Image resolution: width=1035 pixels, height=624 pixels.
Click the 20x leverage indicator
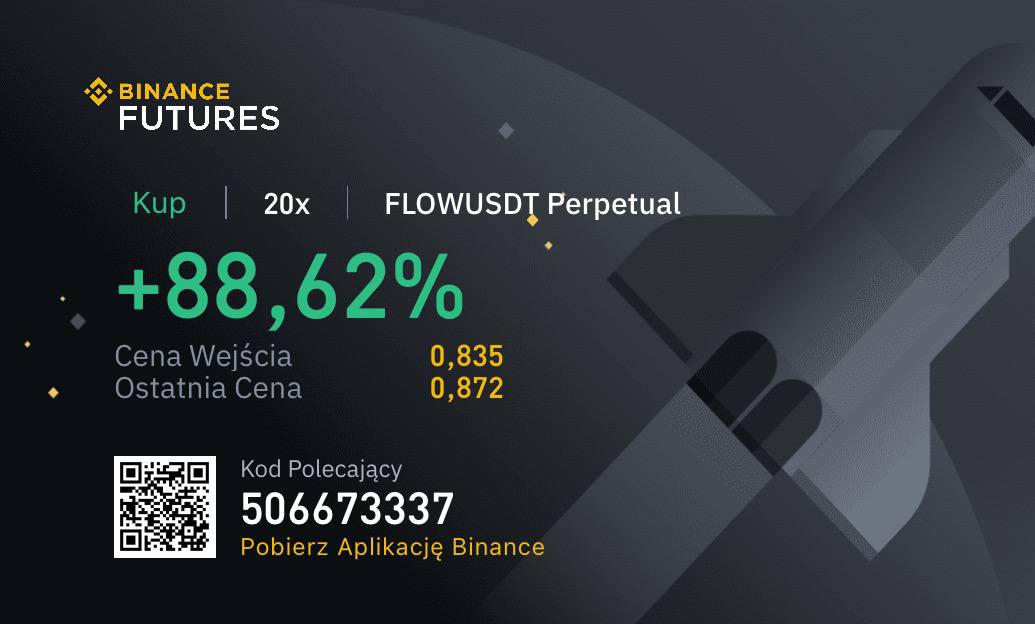286,204
